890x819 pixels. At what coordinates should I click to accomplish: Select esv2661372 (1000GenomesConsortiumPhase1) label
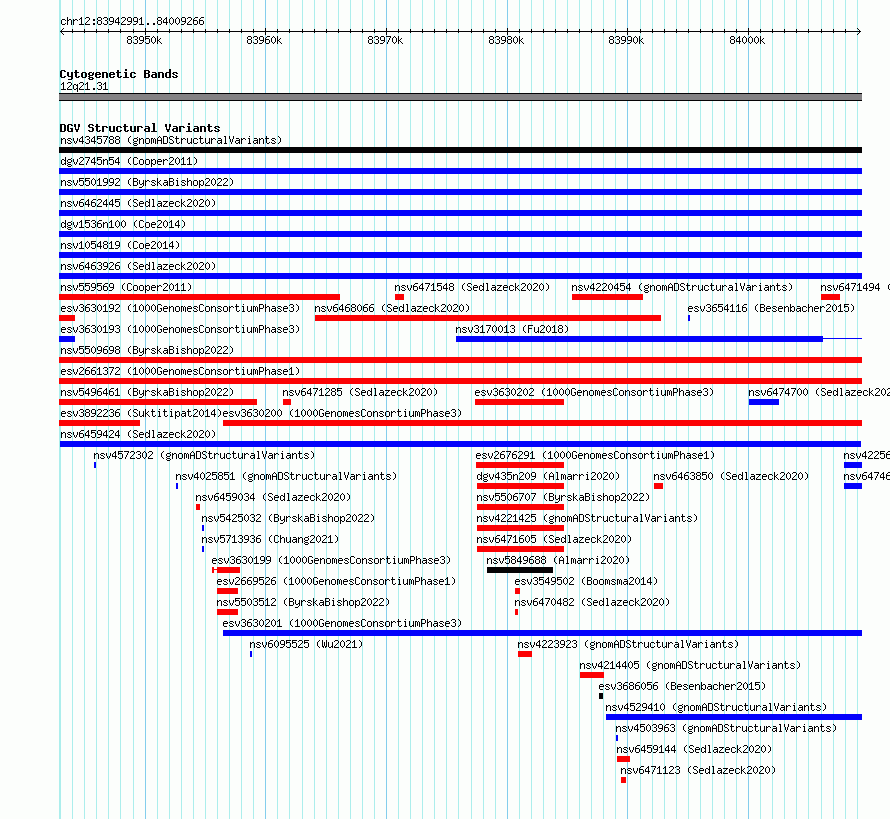[x=180, y=371]
